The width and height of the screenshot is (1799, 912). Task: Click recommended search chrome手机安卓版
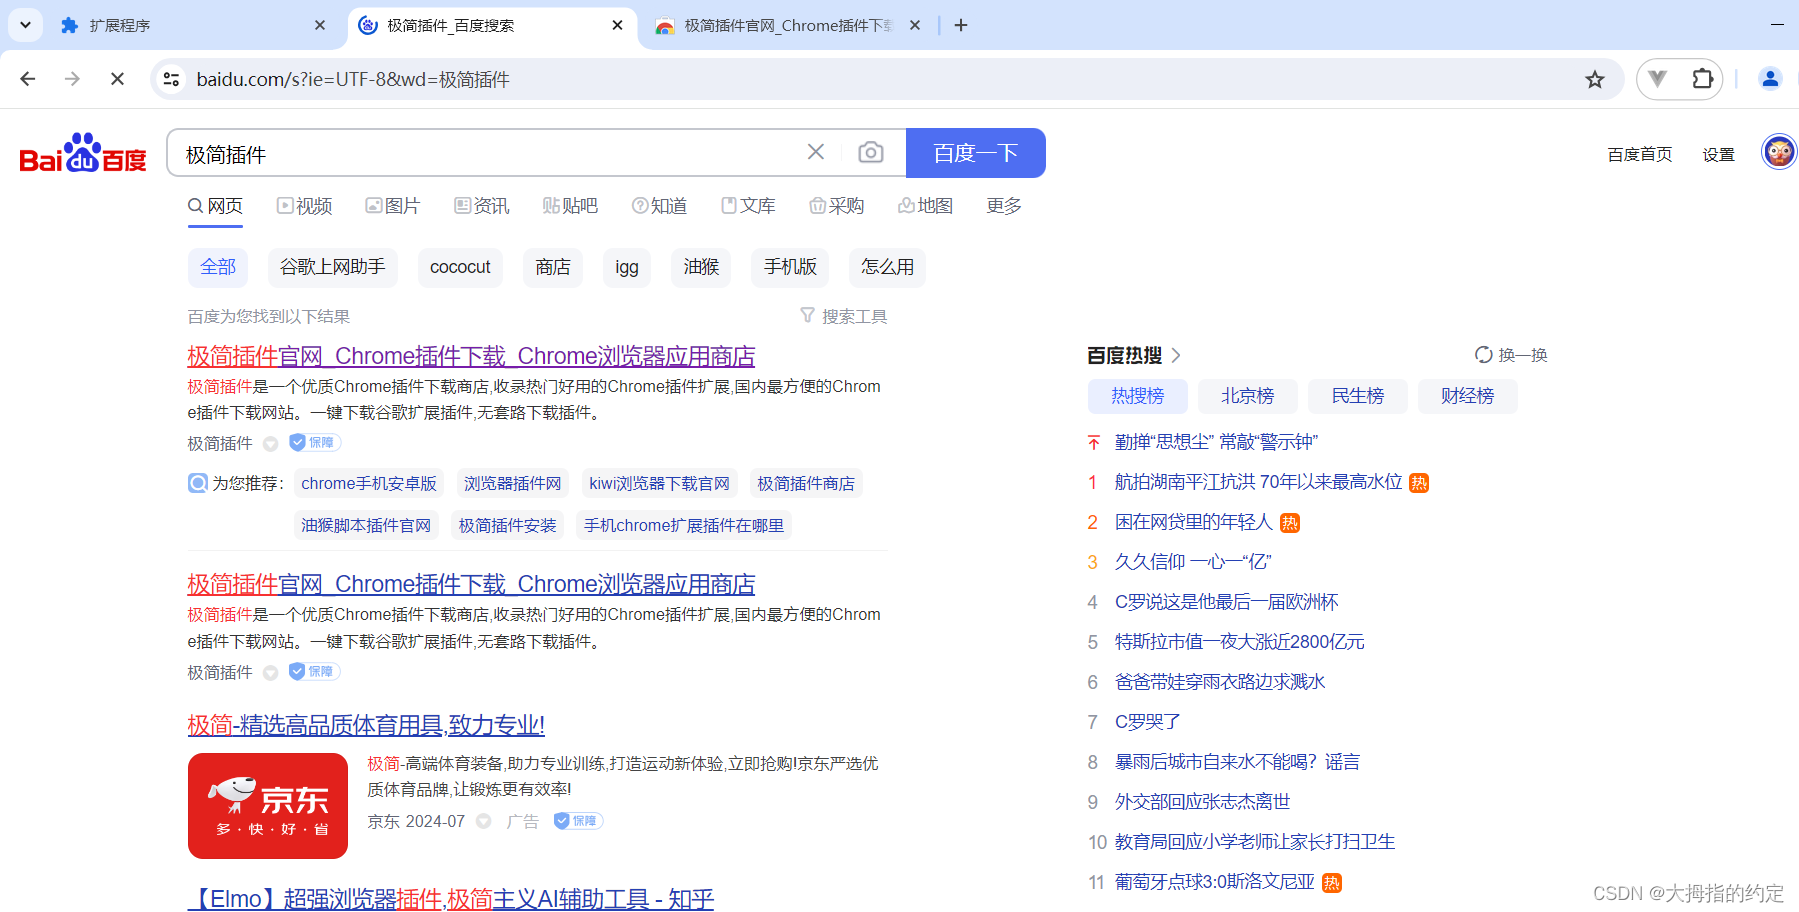(369, 484)
